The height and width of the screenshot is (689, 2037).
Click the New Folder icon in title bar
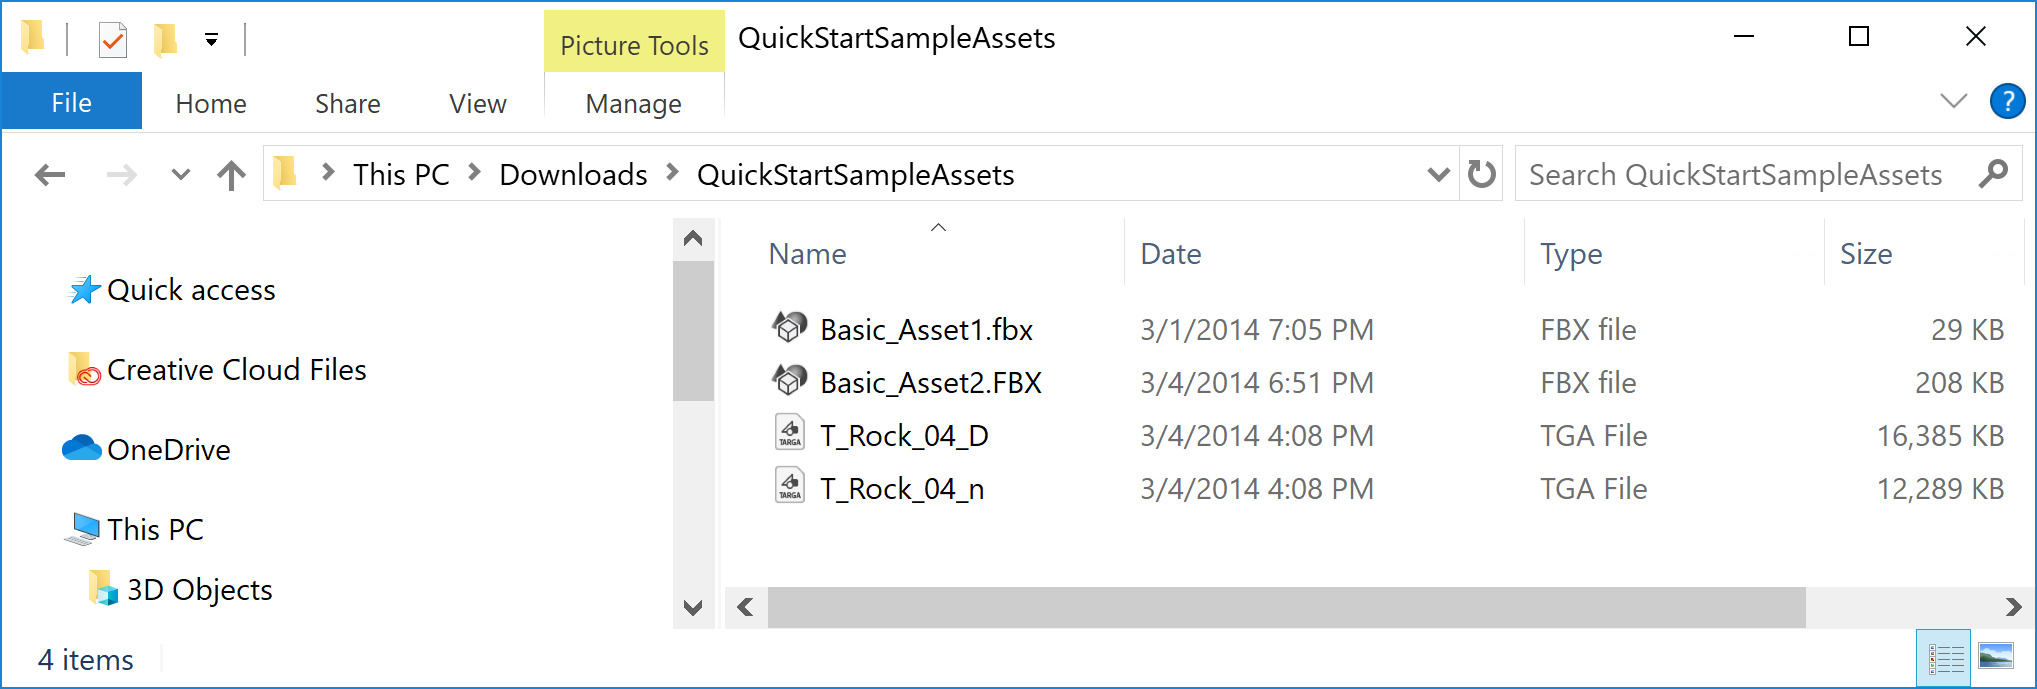pyautogui.click(x=165, y=40)
